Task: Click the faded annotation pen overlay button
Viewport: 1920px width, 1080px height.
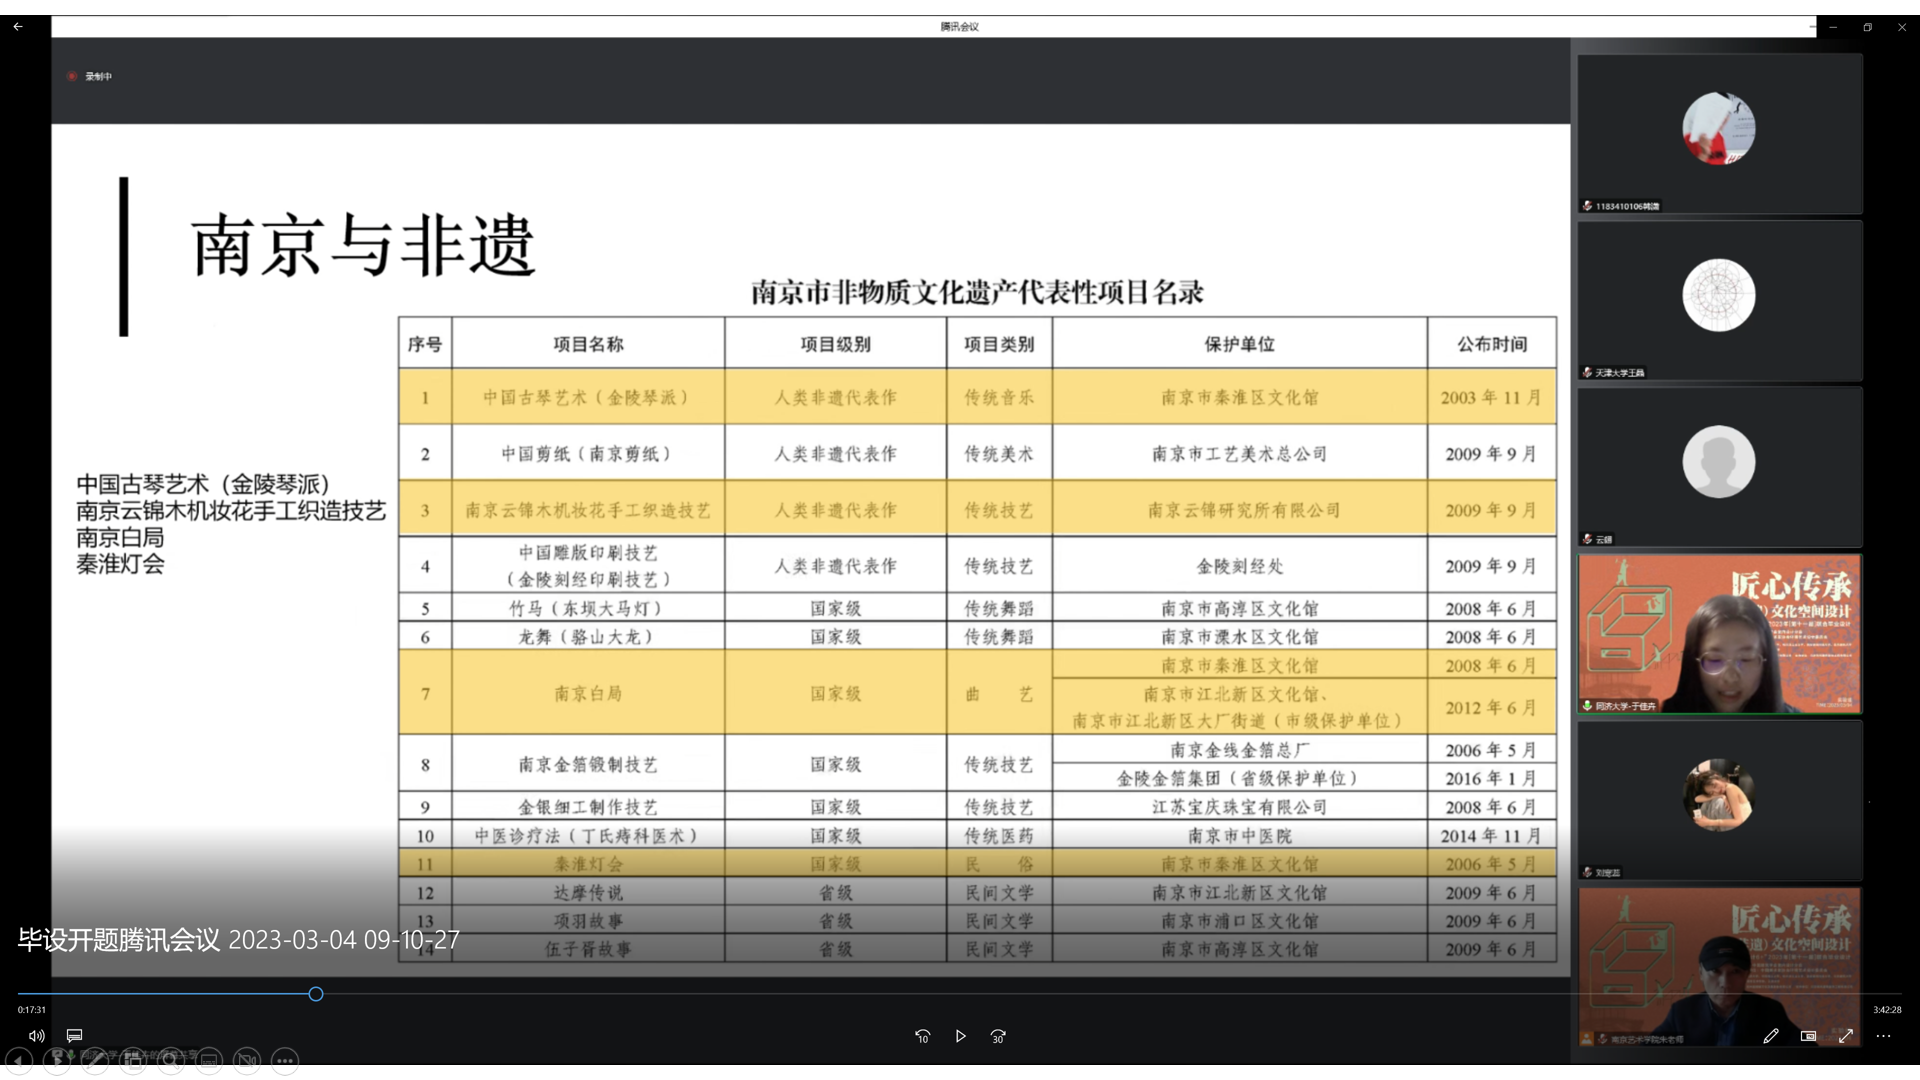Action: pyautogui.click(x=95, y=1060)
